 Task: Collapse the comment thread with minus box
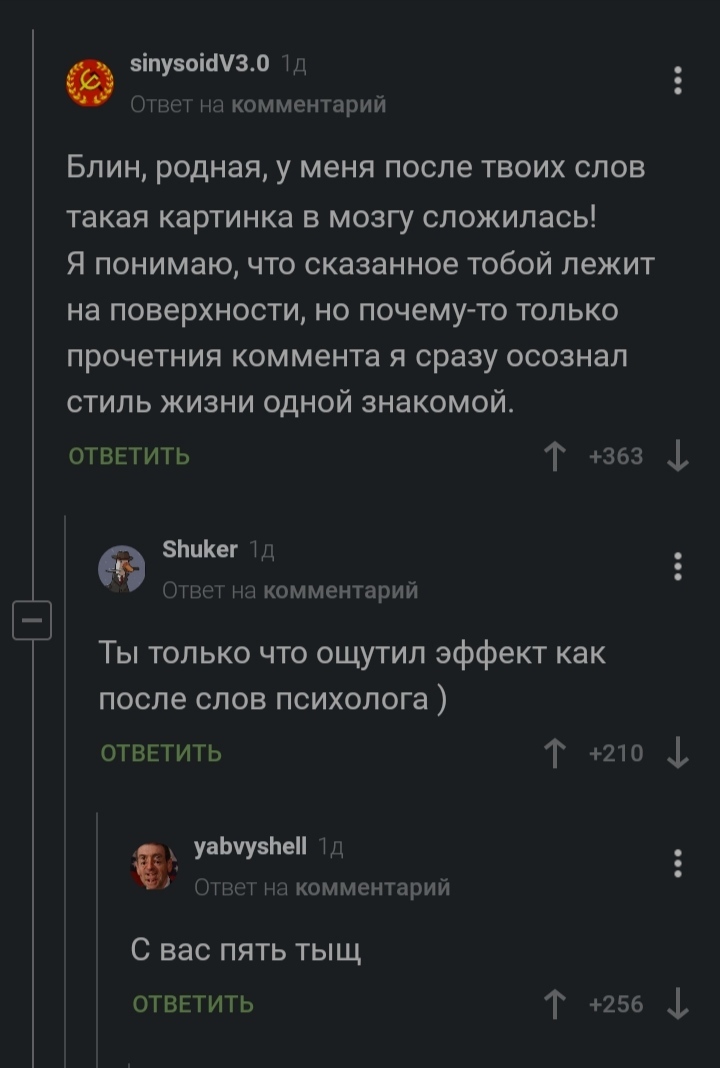click(x=30, y=621)
